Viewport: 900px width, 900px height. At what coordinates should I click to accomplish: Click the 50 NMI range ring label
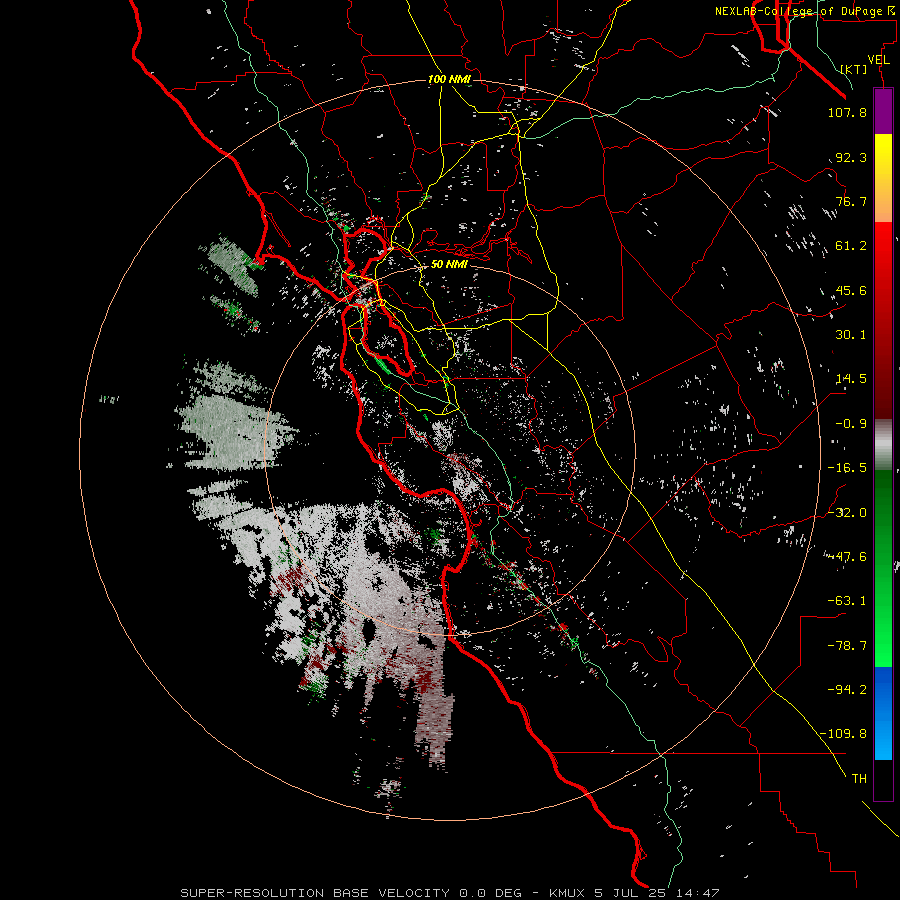(x=449, y=264)
